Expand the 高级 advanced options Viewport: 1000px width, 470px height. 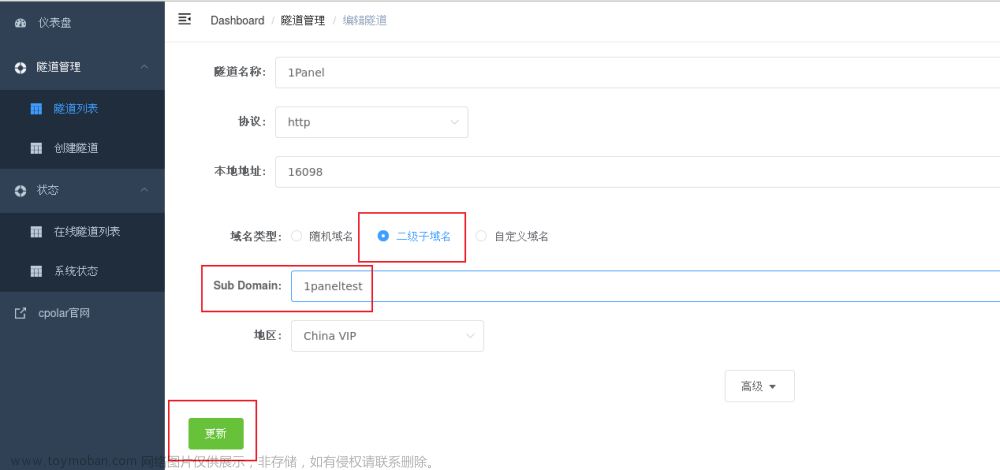coord(760,386)
